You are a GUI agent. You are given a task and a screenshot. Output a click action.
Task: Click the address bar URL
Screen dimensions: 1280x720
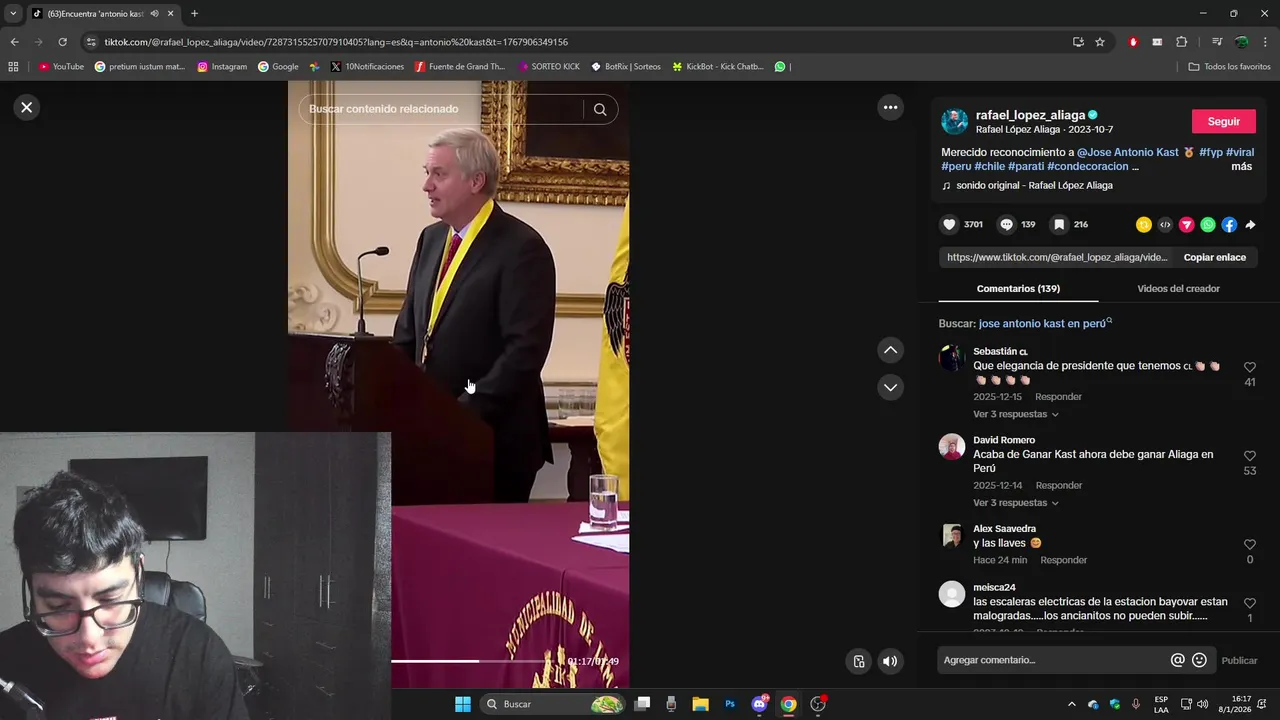pyautogui.click(x=336, y=42)
